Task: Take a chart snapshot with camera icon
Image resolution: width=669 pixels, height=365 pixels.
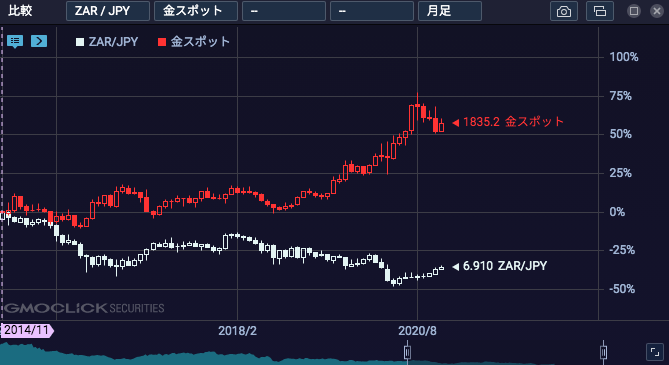Action: click(x=564, y=11)
